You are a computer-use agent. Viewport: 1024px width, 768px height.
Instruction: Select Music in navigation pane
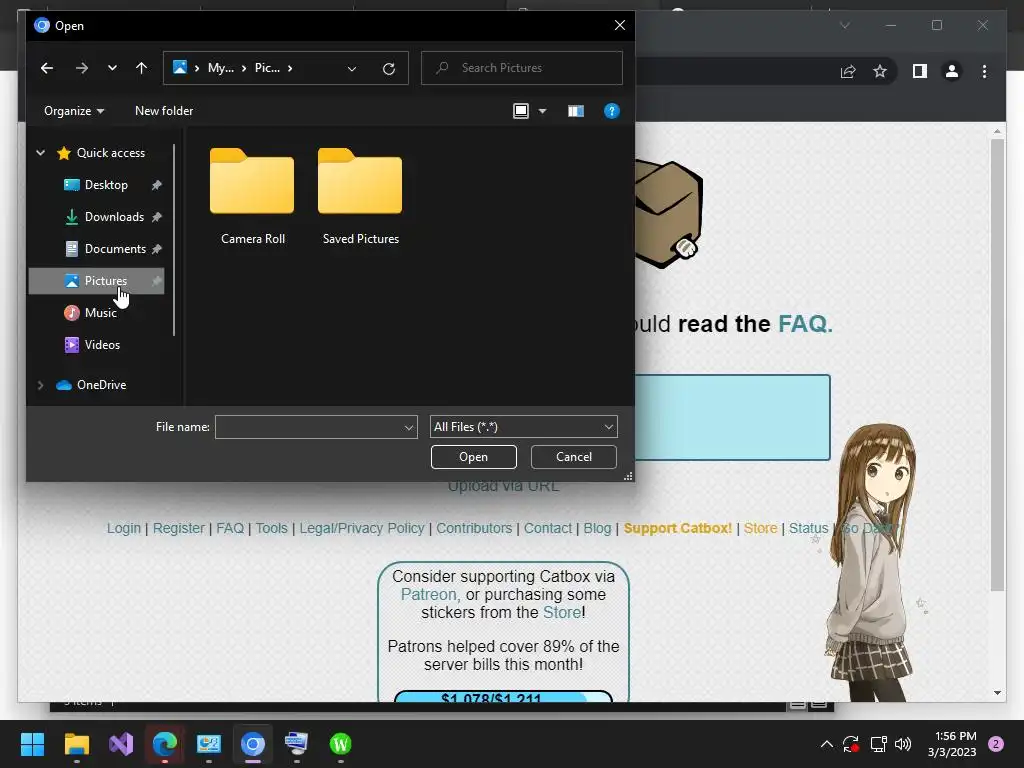(x=97, y=313)
